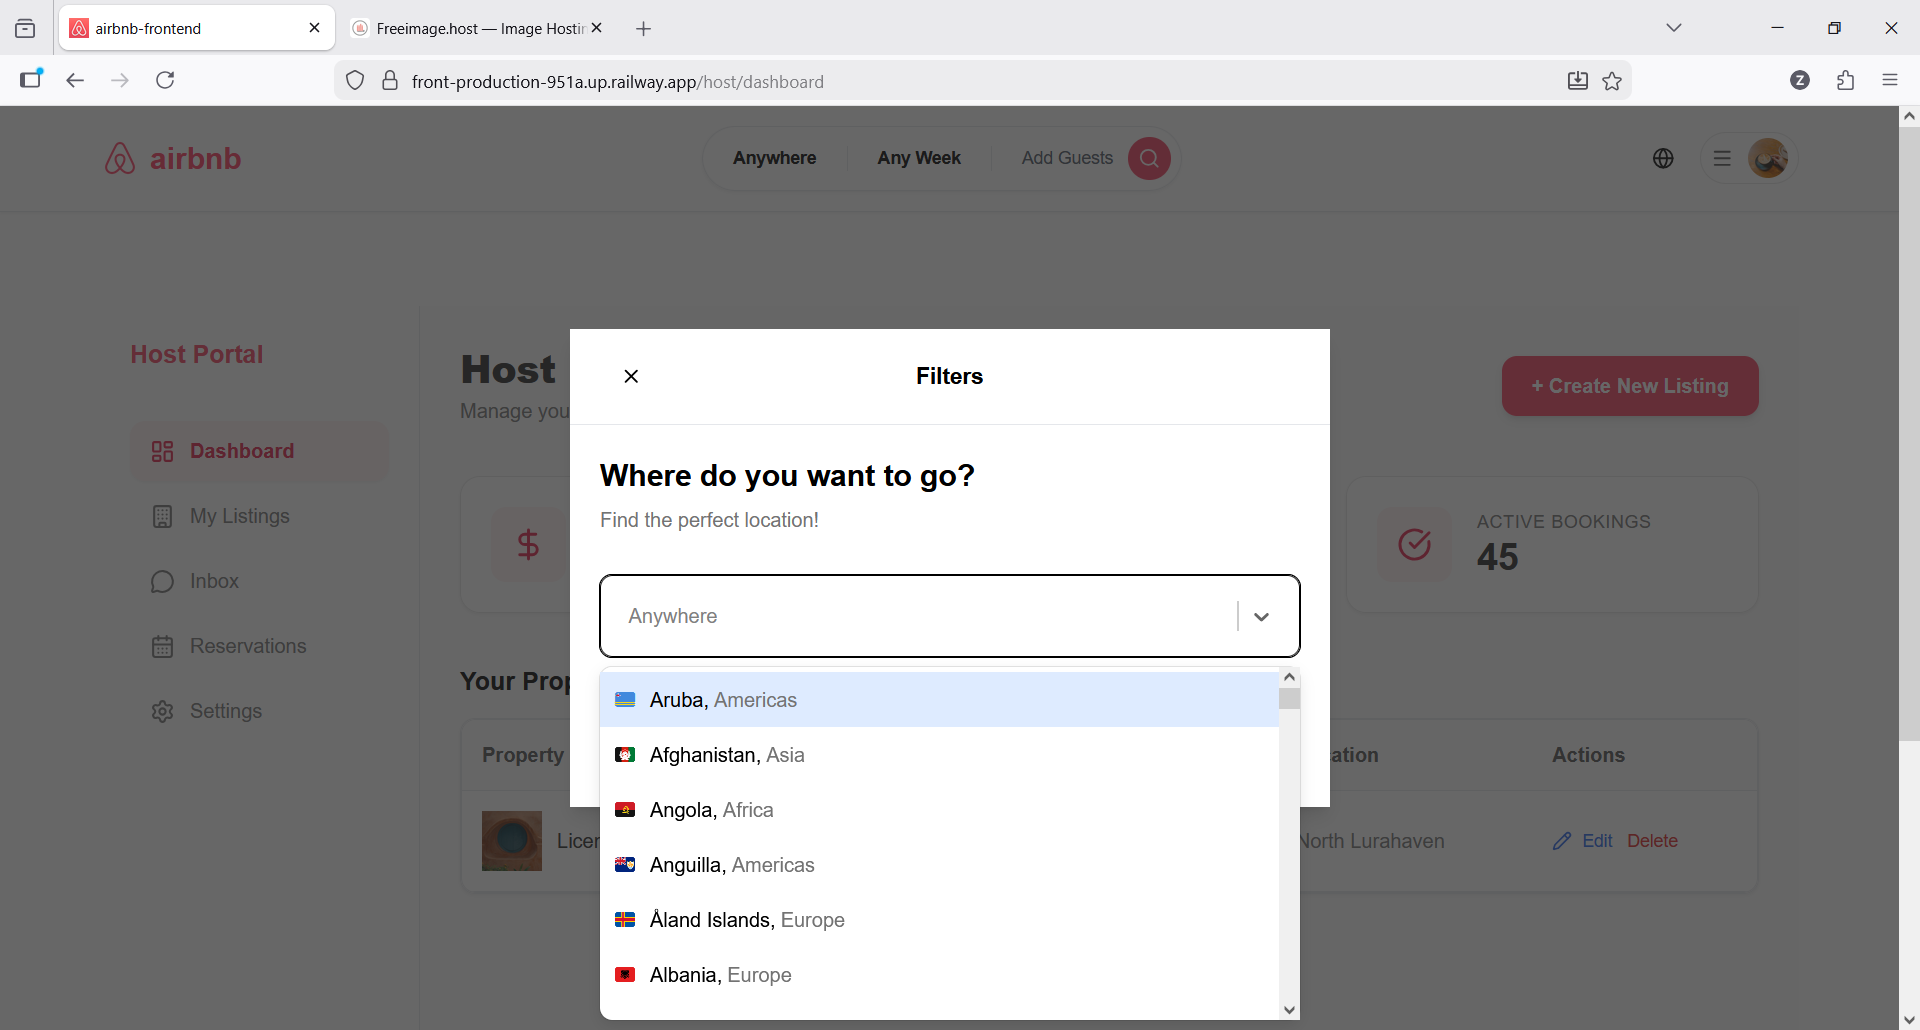This screenshot has height=1030, width=1920.
Task: Select Åland Islands, Europe option
Action: [939, 920]
